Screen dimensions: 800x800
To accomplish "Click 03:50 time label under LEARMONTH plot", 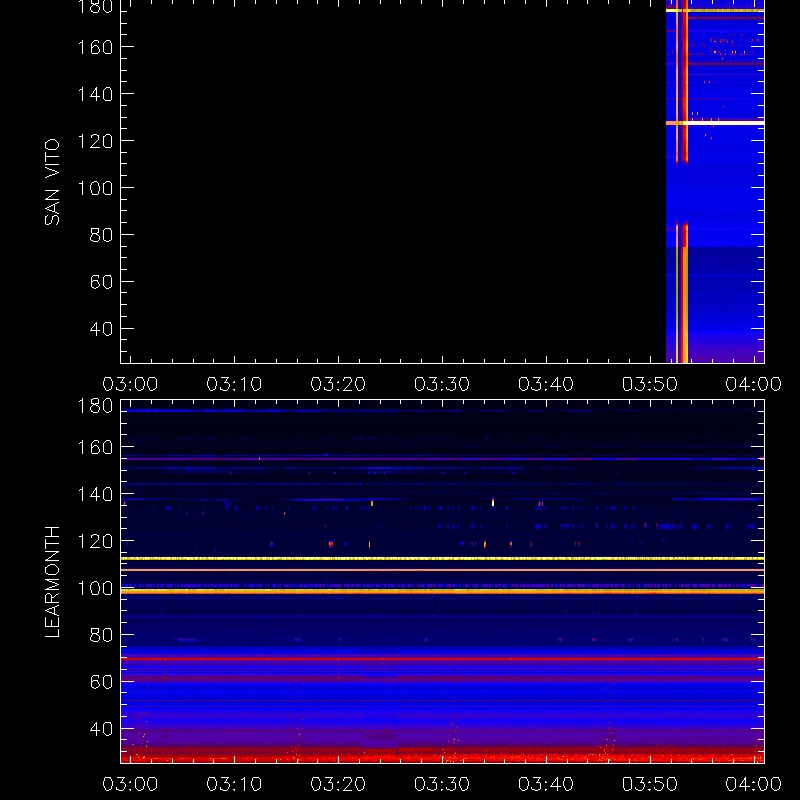I will [x=650, y=784].
